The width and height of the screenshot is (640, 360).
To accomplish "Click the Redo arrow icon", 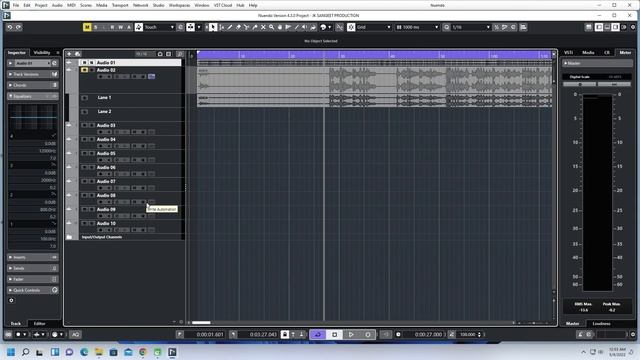I will (18, 27).
